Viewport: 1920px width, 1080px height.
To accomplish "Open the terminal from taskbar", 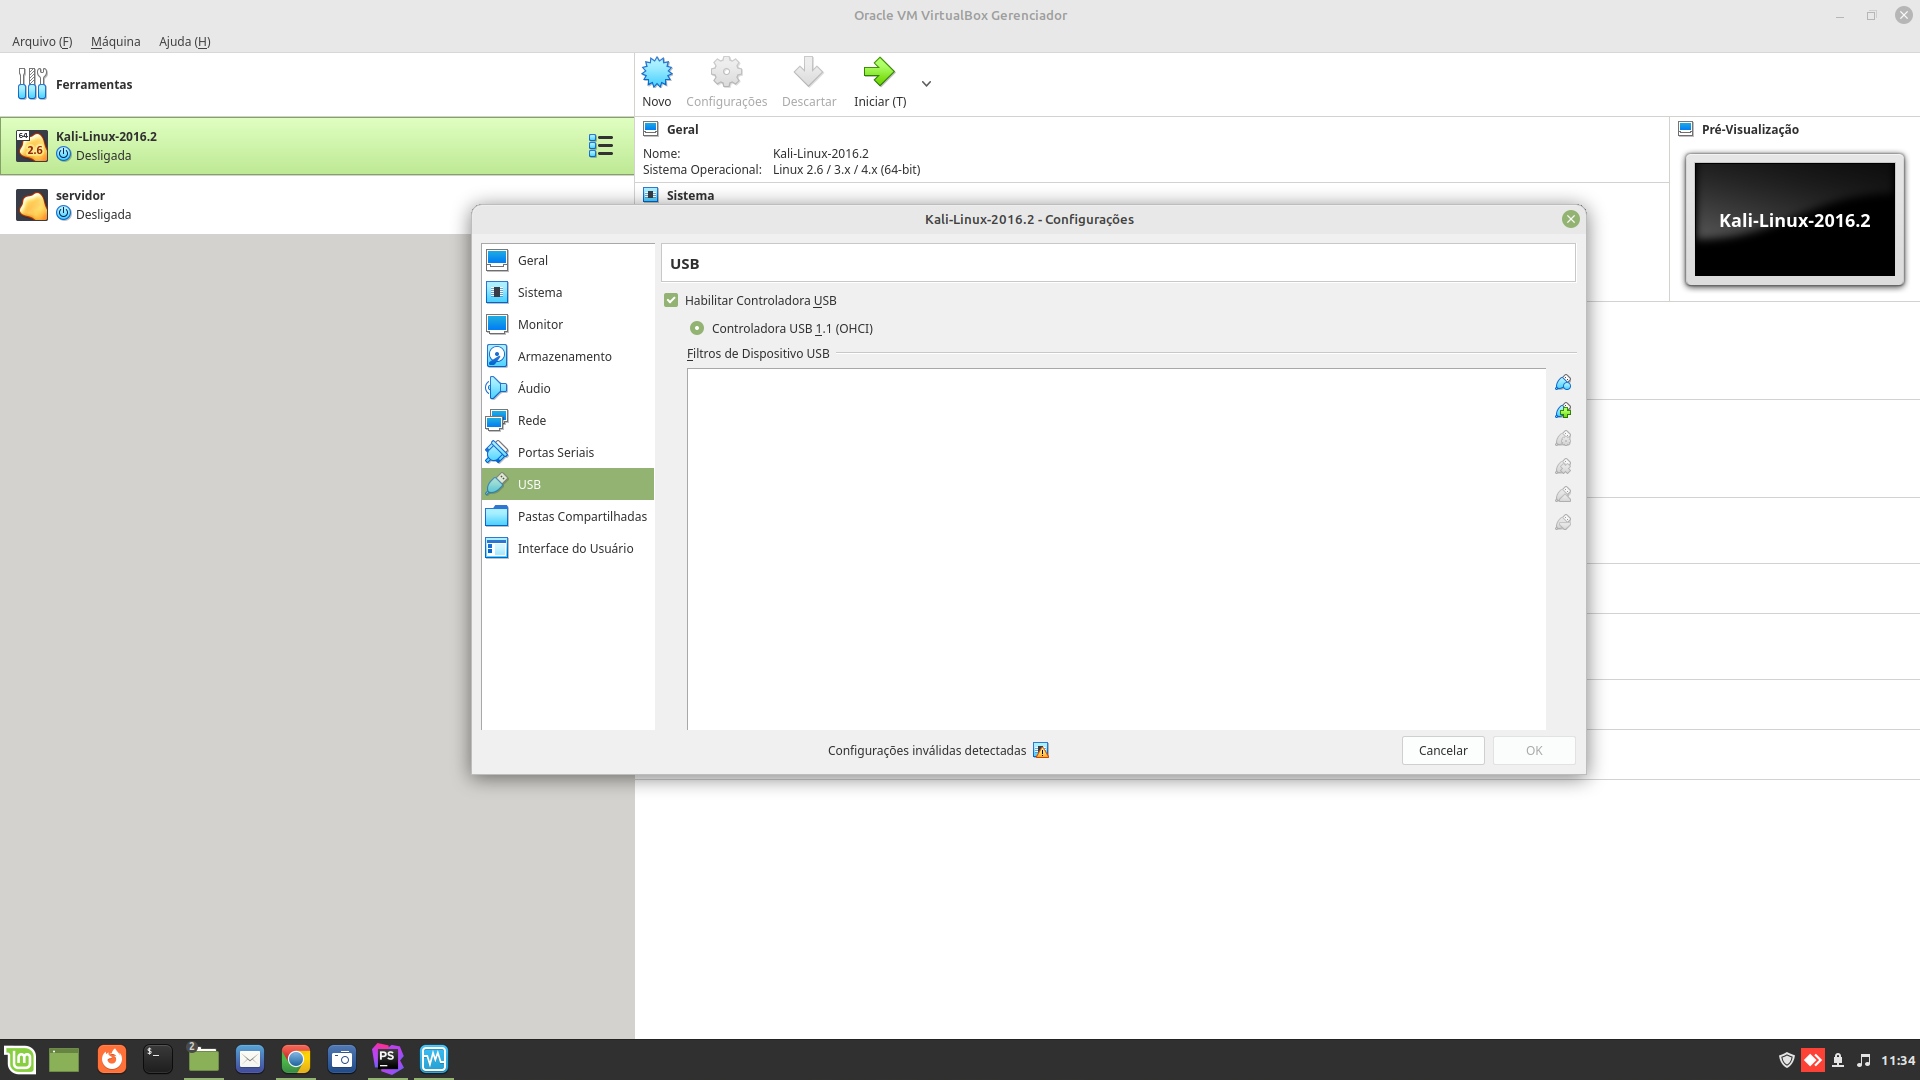I will tap(157, 1059).
